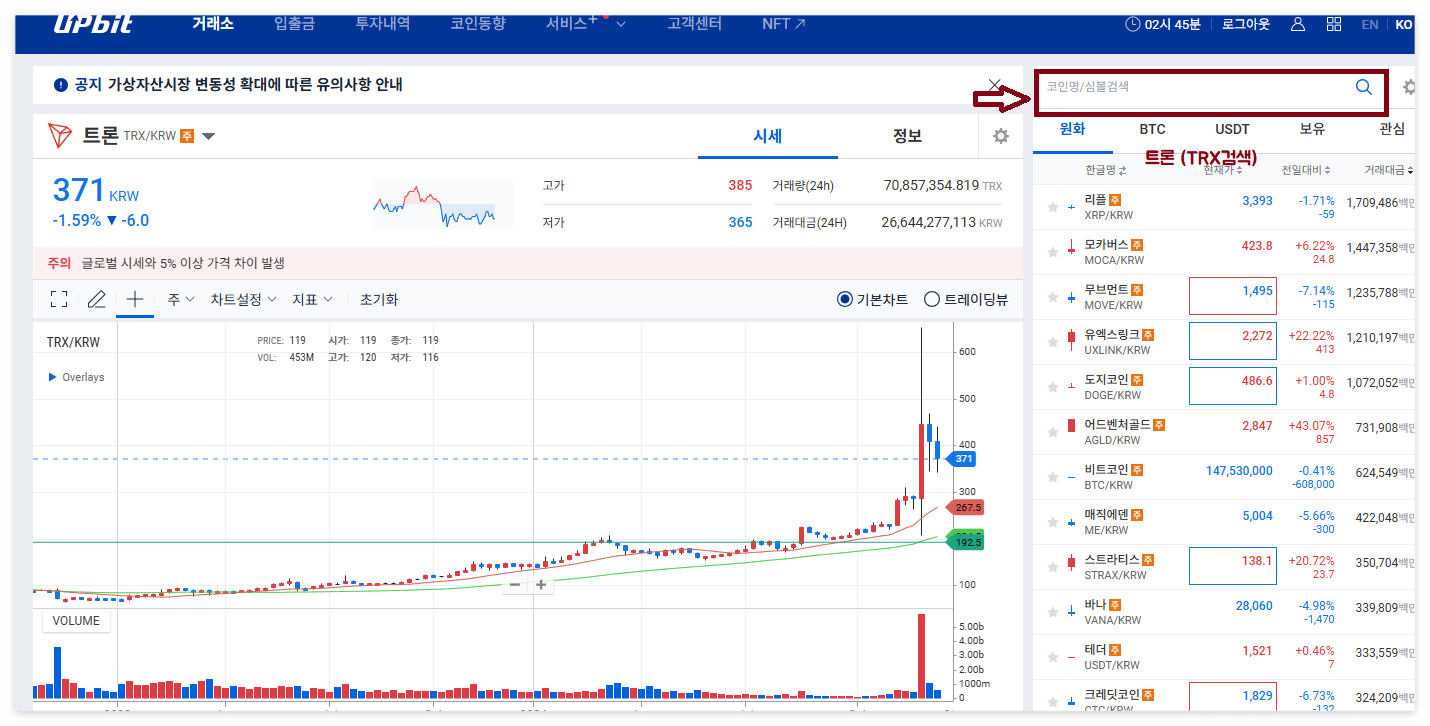The image size is (1430, 726).
Task: Open the gear icon right of the search bar
Action: click(x=1409, y=88)
